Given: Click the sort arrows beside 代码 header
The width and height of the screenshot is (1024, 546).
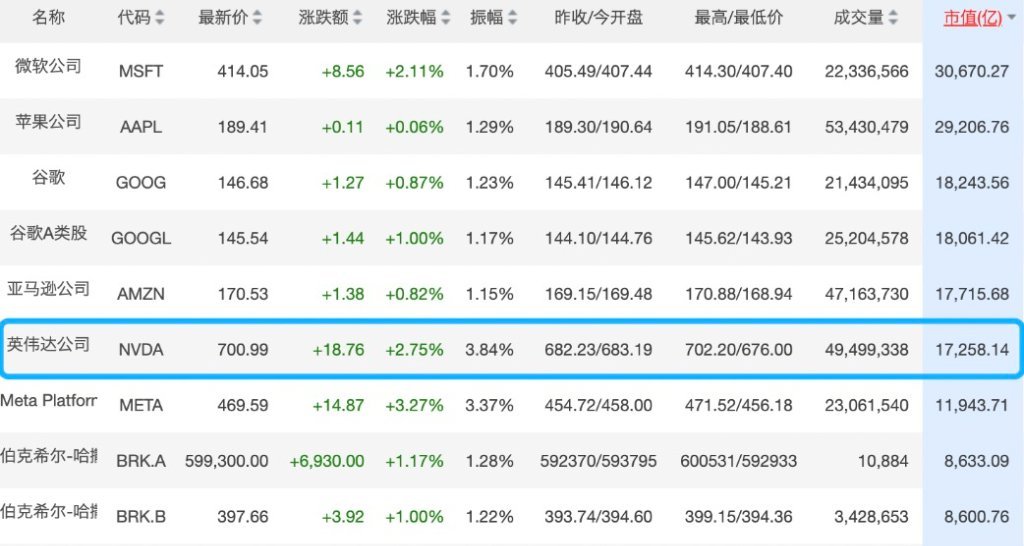Looking at the screenshot, I should [161, 19].
